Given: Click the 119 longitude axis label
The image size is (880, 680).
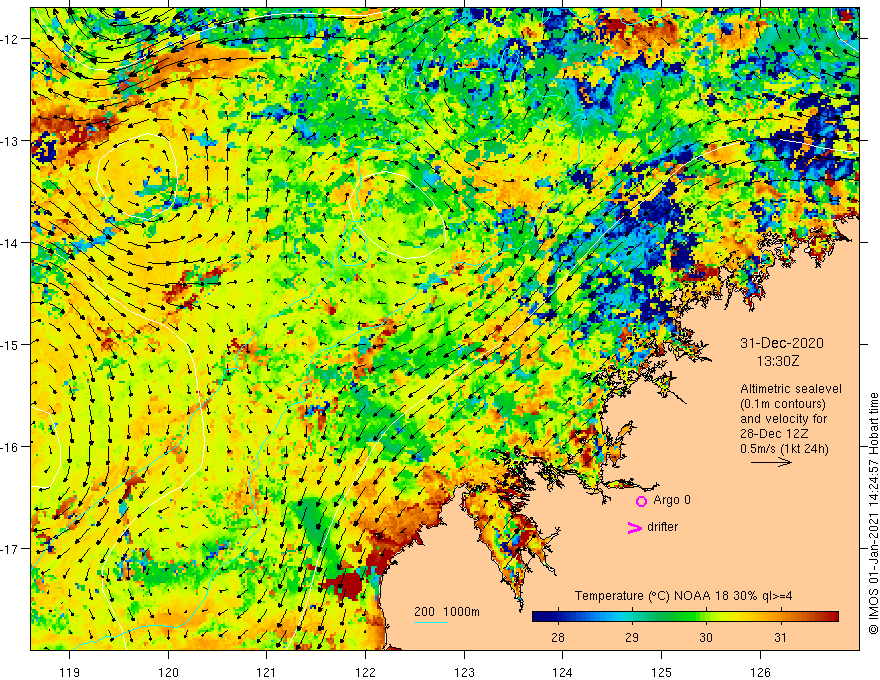Looking at the screenshot, I should [x=70, y=672].
